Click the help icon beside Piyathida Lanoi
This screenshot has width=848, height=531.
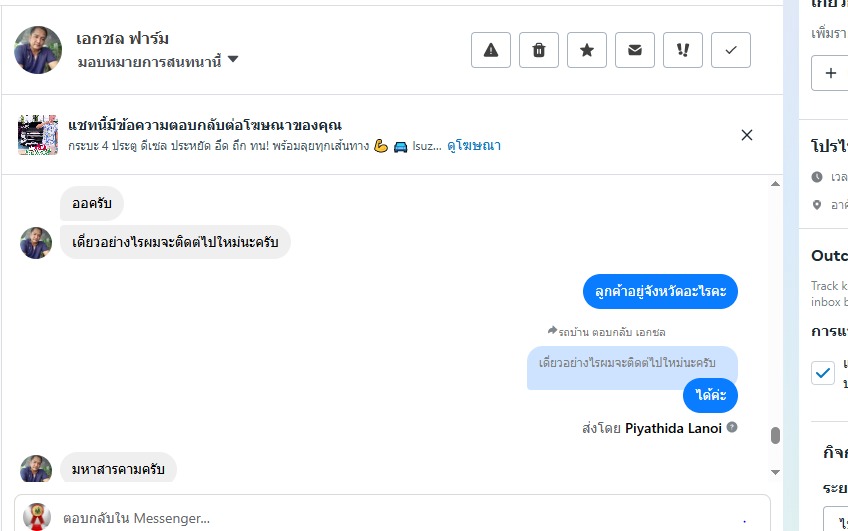[732, 428]
